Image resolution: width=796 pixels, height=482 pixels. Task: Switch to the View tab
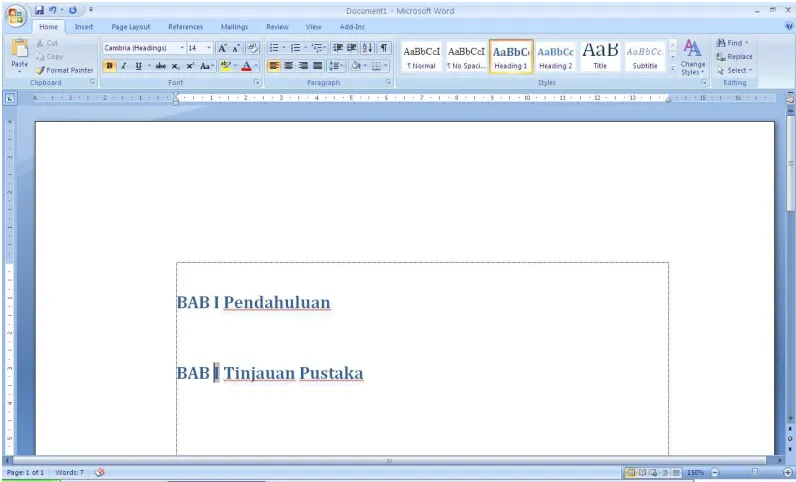(x=313, y=27)
